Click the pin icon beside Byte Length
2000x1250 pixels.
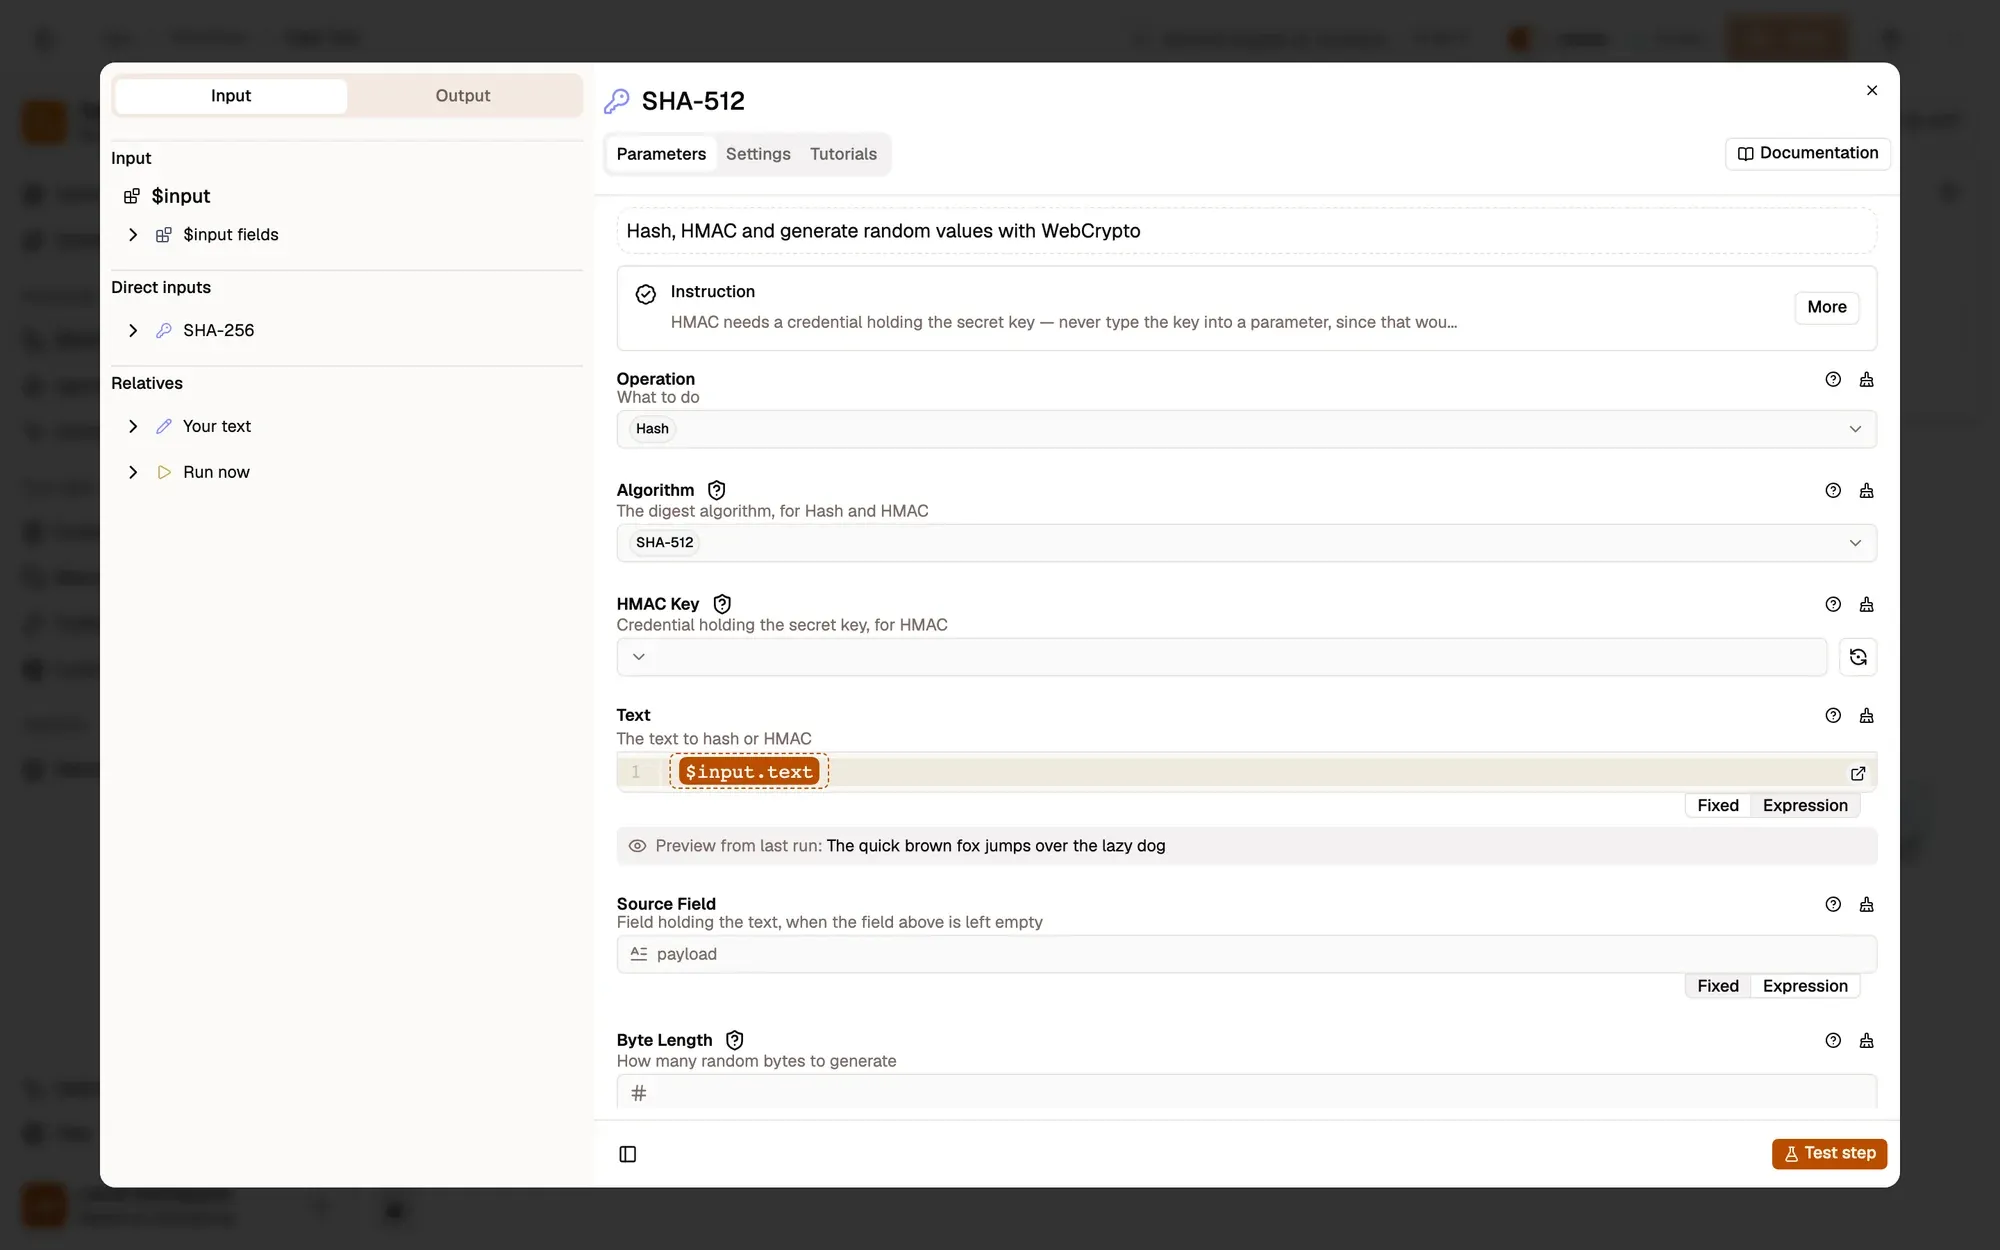tap(1866, 1040)
